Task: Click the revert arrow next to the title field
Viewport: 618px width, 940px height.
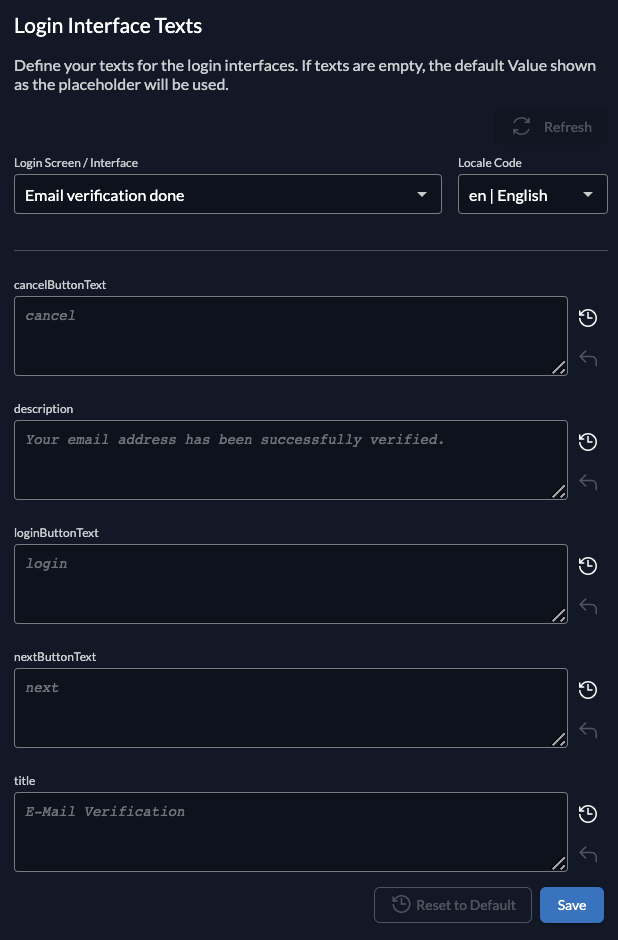Action: [588, 853]
